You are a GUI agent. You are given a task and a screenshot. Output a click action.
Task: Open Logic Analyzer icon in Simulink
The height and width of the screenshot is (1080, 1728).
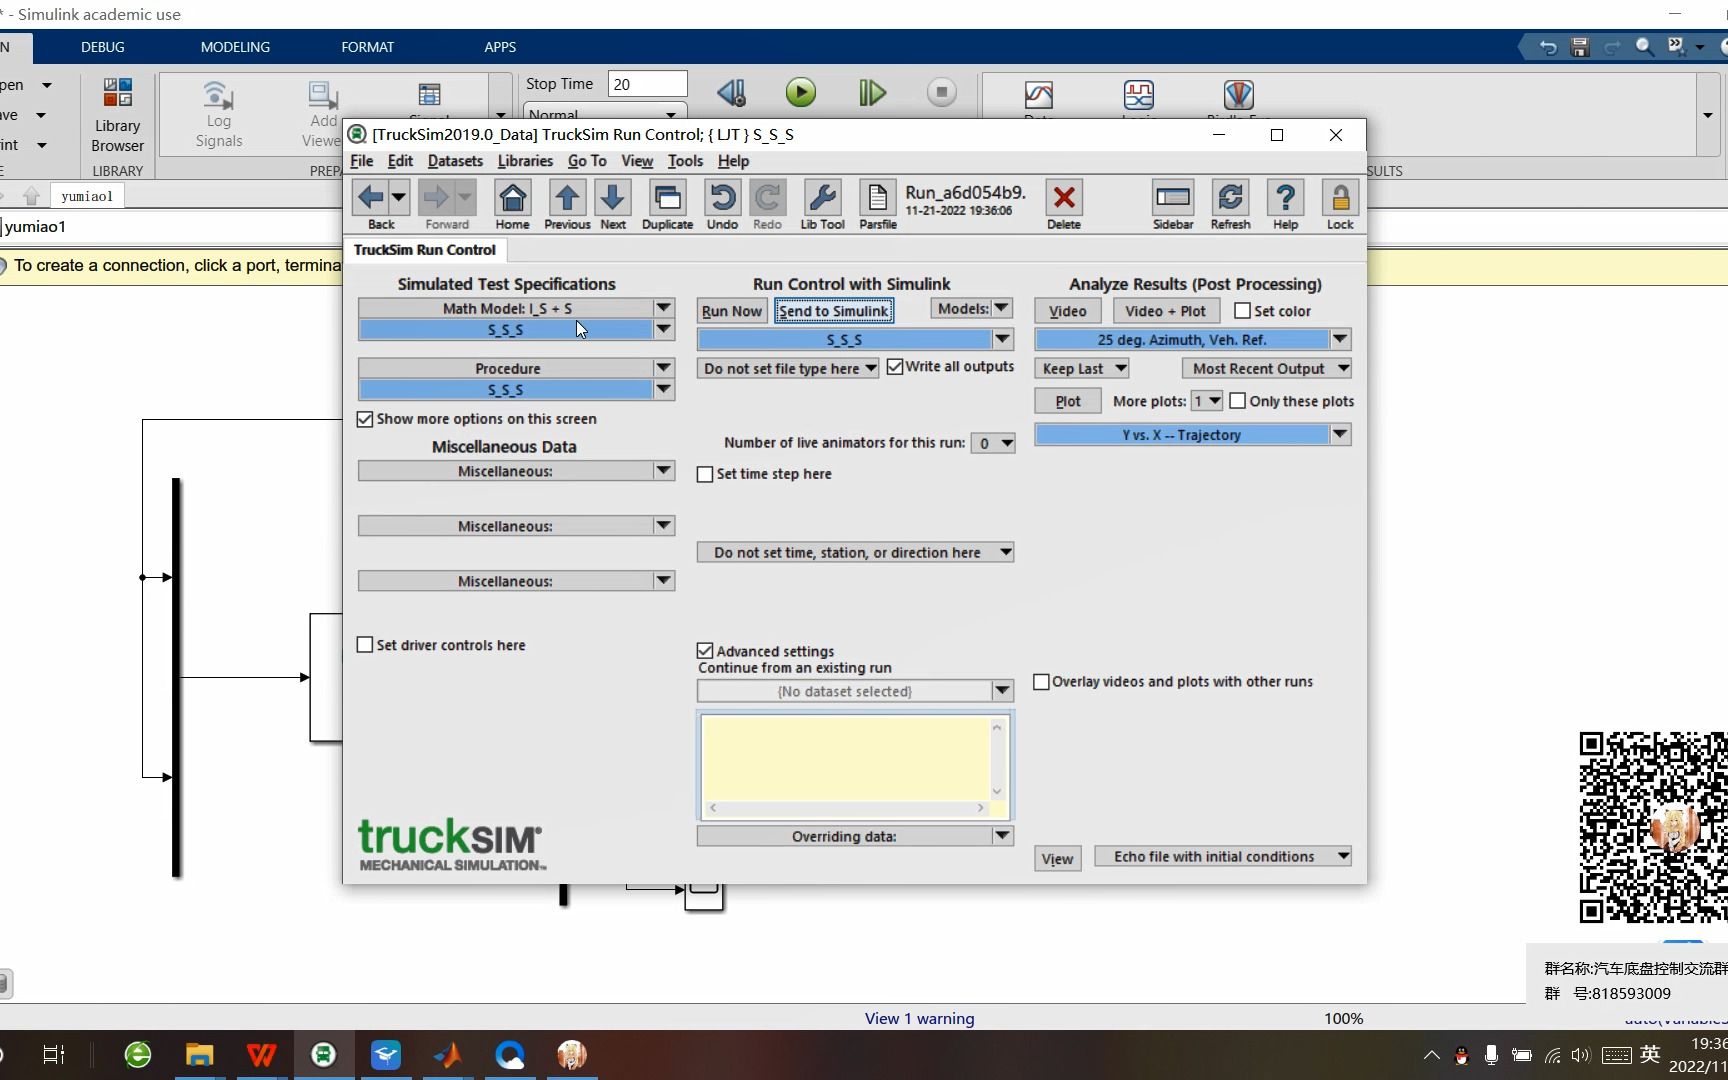pos(1139,95)
